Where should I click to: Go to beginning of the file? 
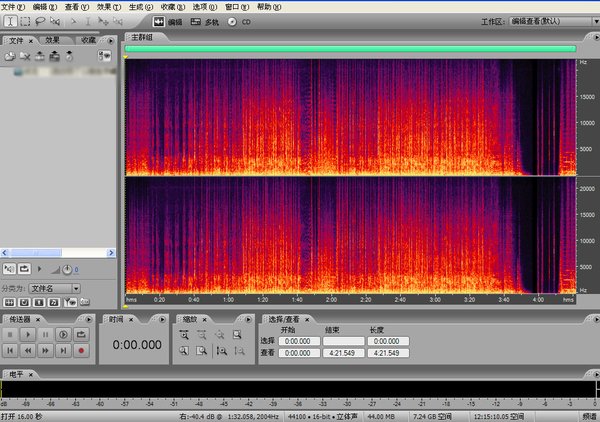pyautogui.click(x=10, y=350)
